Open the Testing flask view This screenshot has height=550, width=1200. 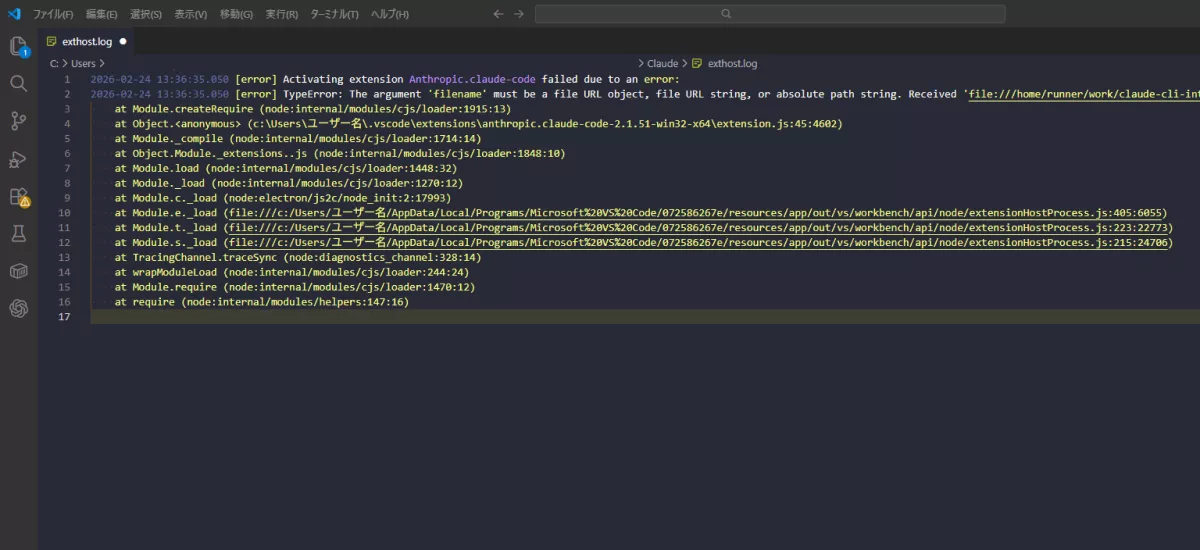pyautogui.click(x=18, y=233)
